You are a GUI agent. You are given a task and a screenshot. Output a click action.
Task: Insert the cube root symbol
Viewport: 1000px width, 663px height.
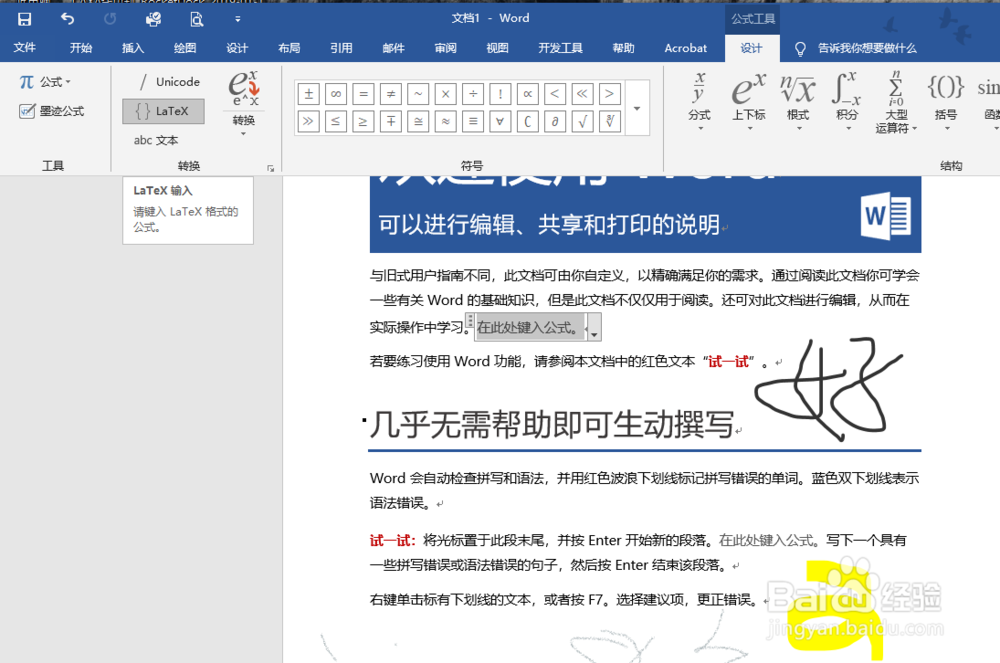[x=610, y=121]
